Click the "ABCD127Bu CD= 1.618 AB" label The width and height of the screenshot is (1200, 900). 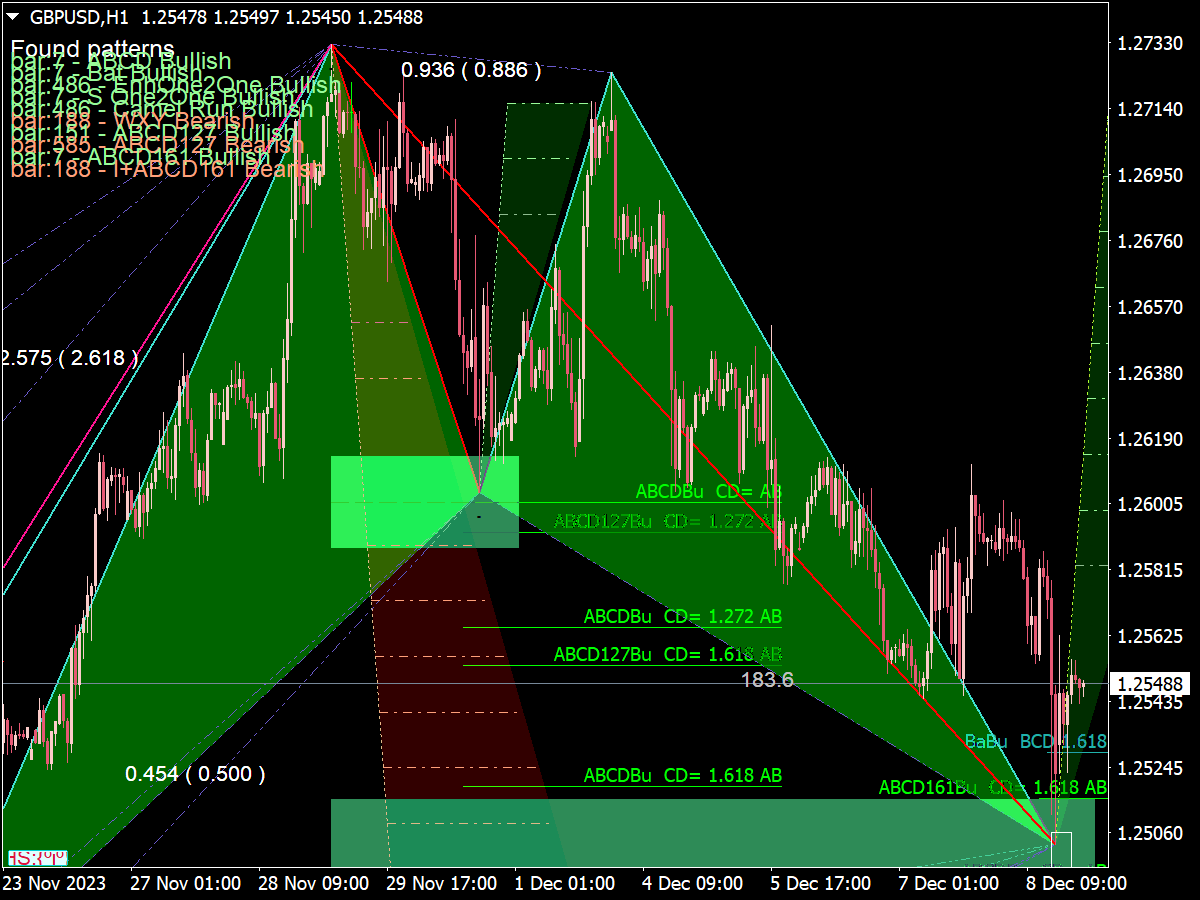coord(668,652)
